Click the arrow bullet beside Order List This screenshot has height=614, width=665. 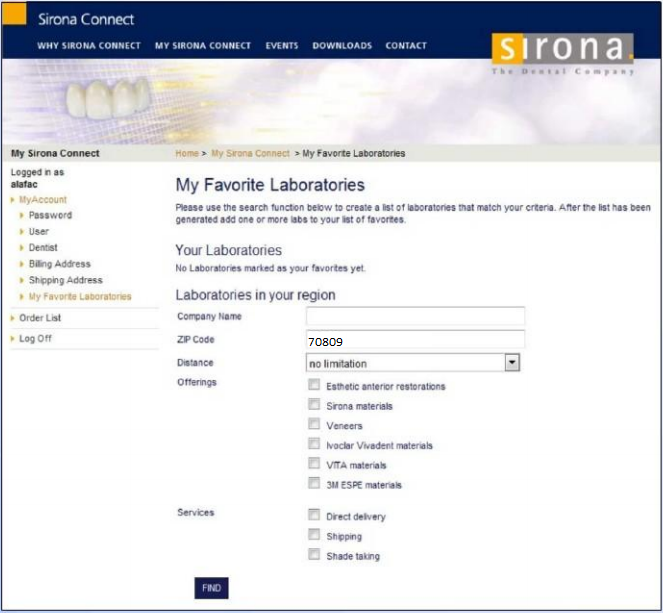12,318
